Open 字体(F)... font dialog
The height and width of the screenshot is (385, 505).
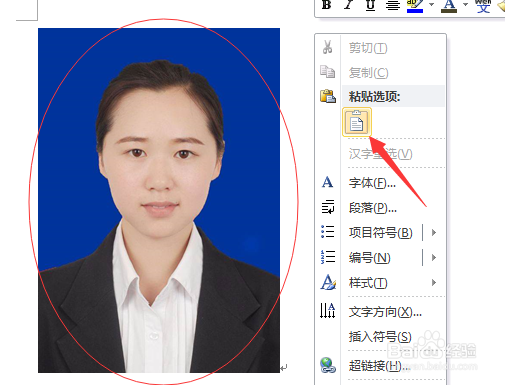[372, 183]
